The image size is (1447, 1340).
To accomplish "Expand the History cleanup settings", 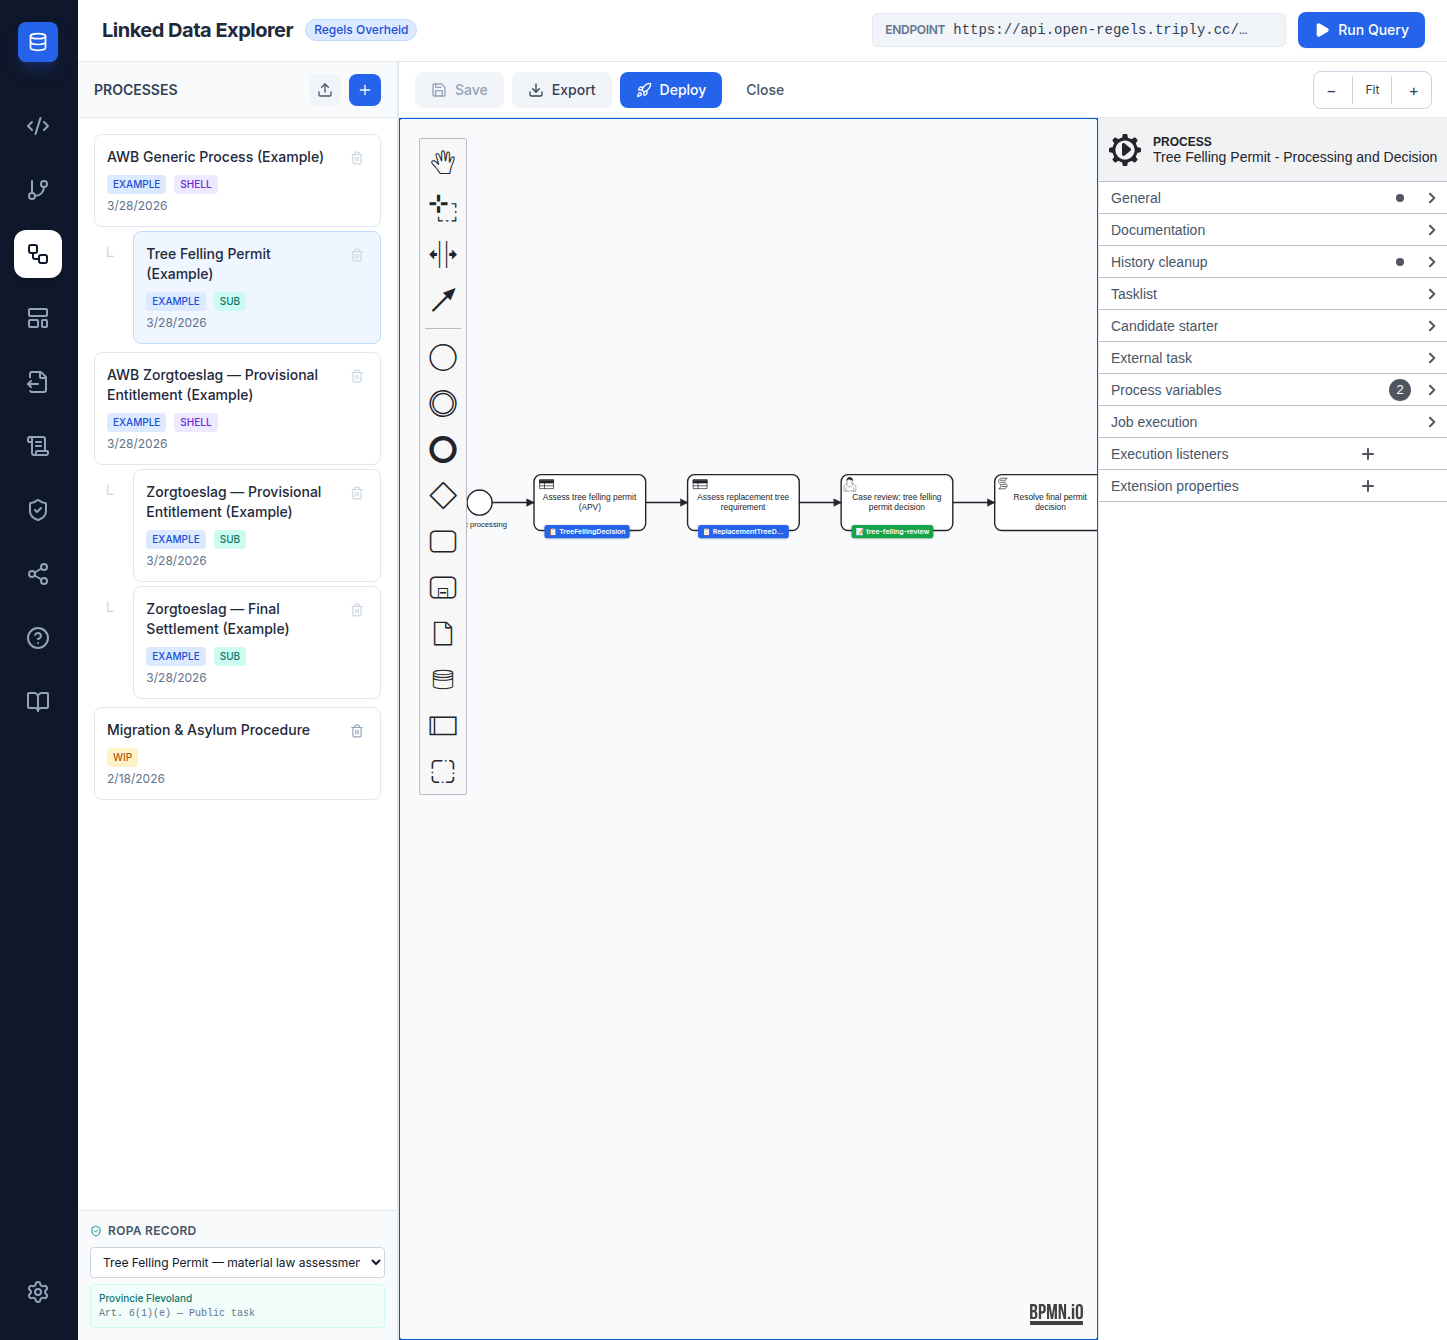I will click(1271, 261).
